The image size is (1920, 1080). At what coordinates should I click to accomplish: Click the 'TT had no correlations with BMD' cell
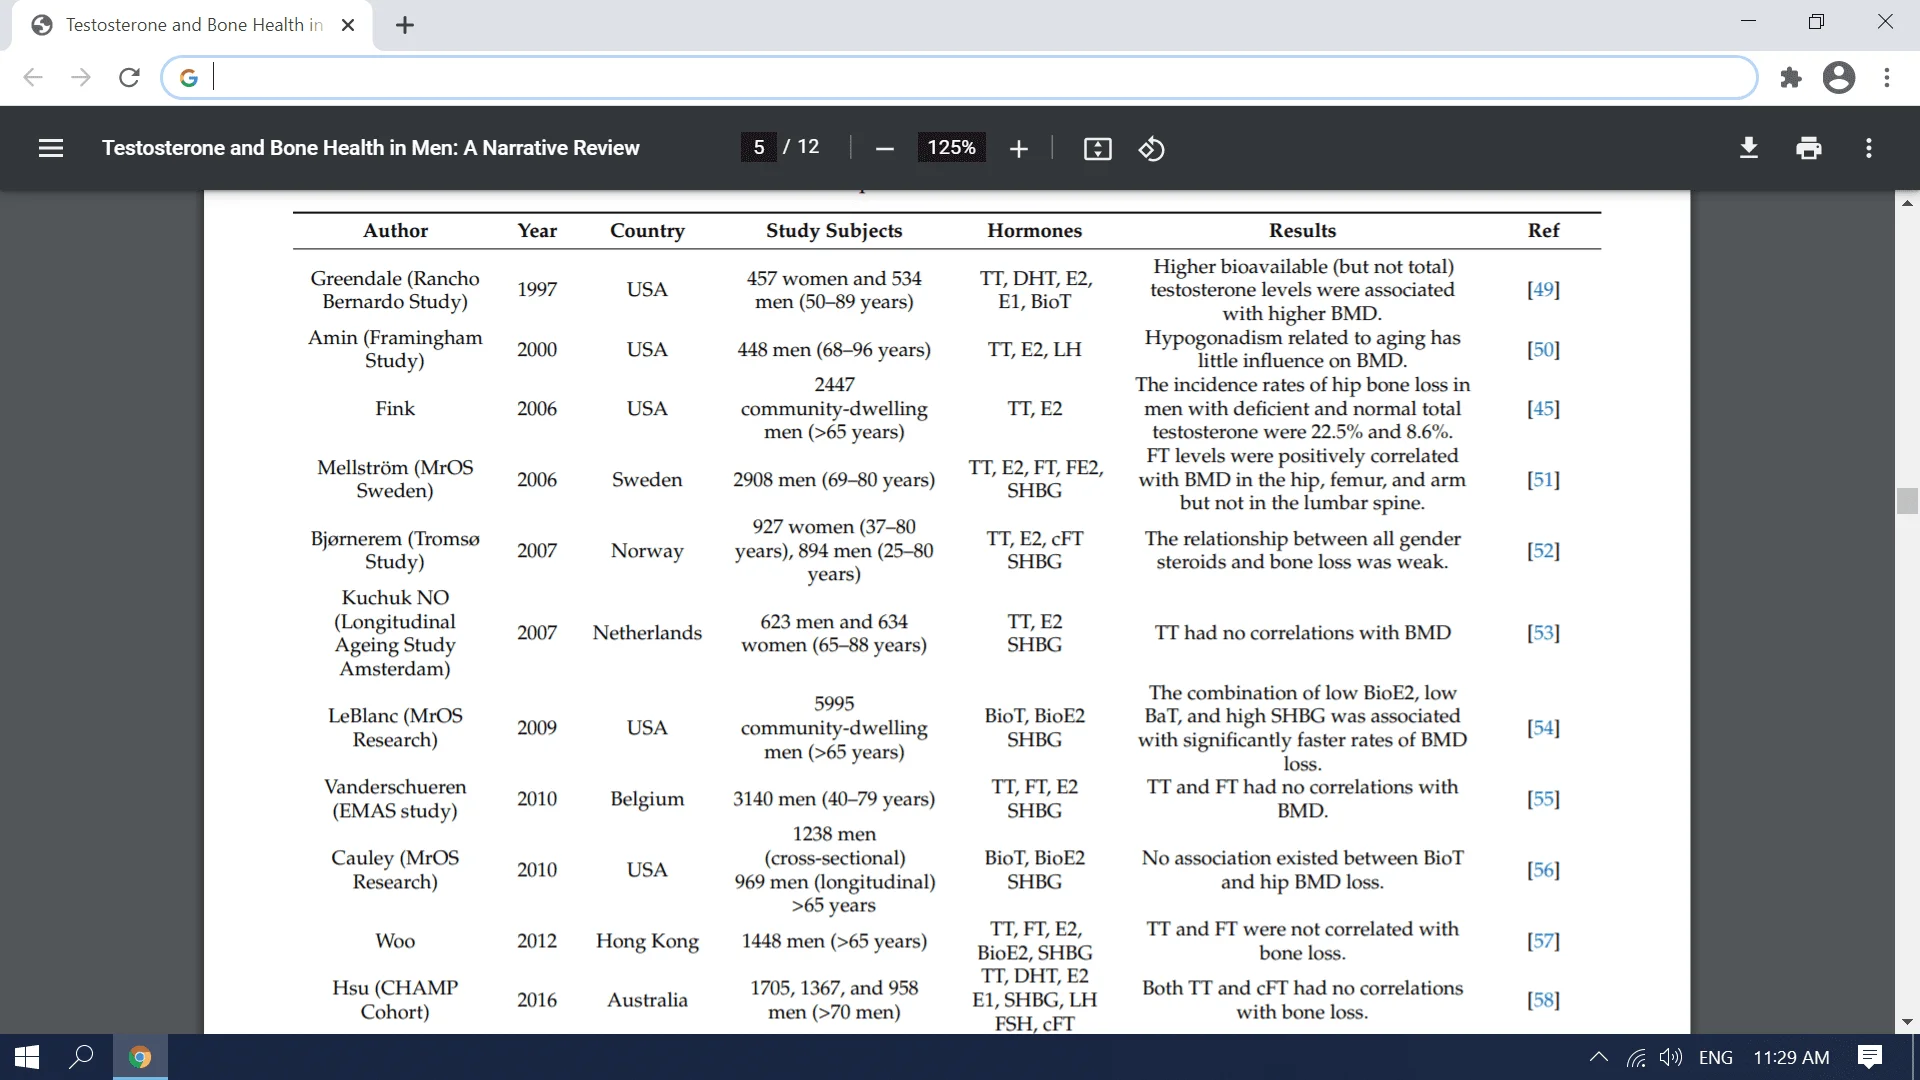pyautogui.click(x=1302, y=632)
